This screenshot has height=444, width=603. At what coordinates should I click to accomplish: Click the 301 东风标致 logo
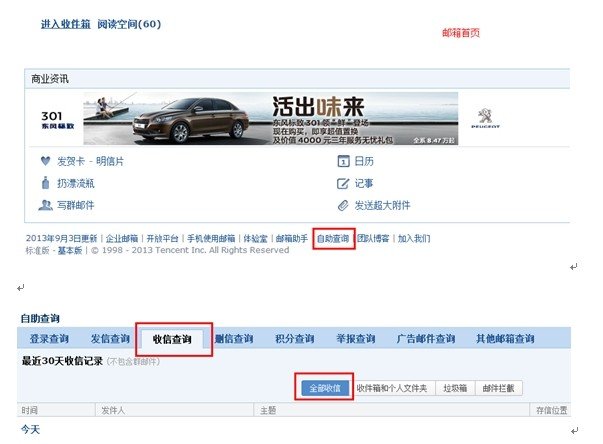pyautogui.click(x=57, y=120)
